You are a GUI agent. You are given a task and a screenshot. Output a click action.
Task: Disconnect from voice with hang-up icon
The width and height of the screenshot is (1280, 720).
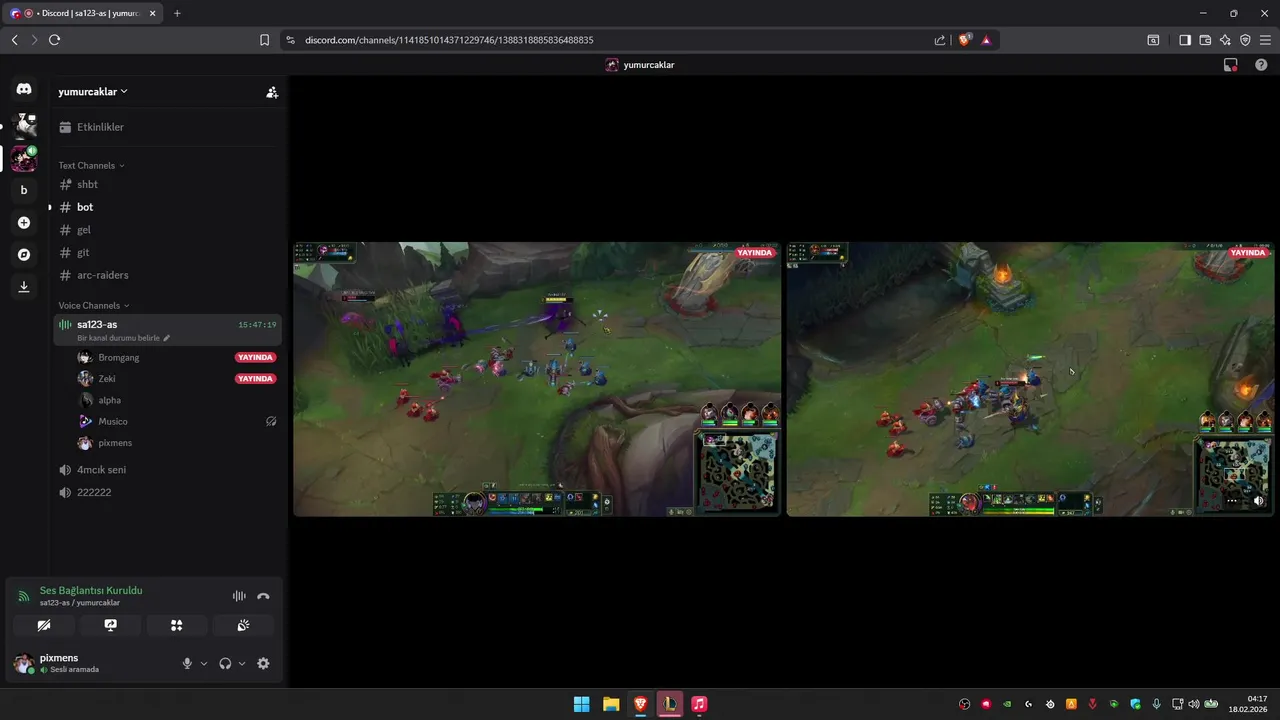[263, 596]
